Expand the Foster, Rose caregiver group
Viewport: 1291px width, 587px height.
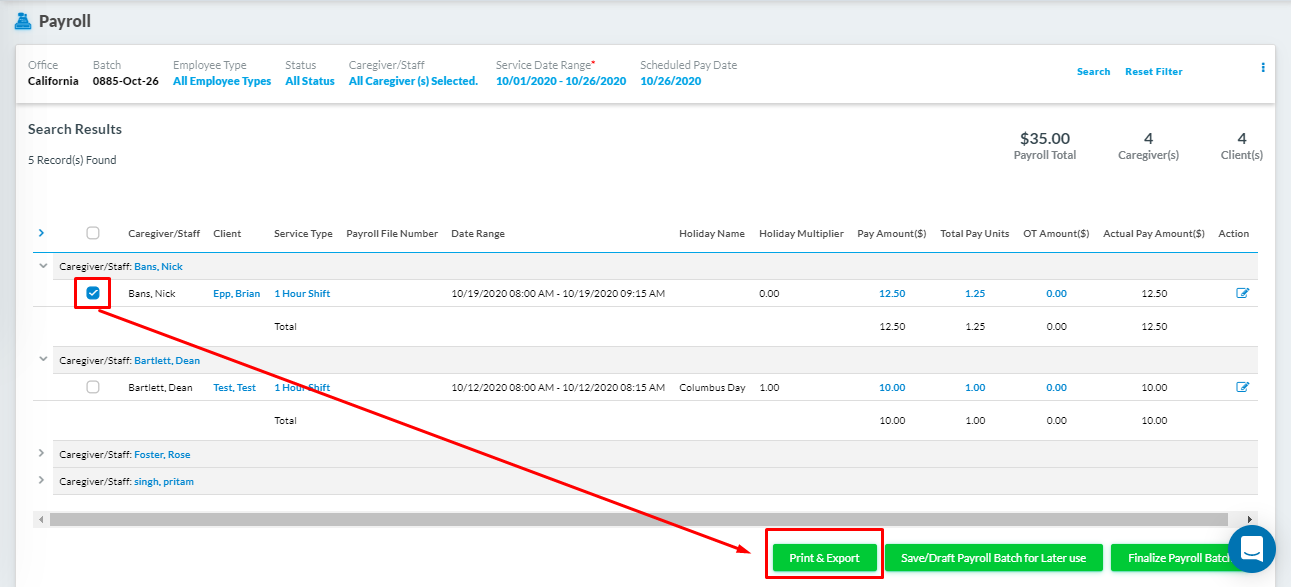(42, 453)
